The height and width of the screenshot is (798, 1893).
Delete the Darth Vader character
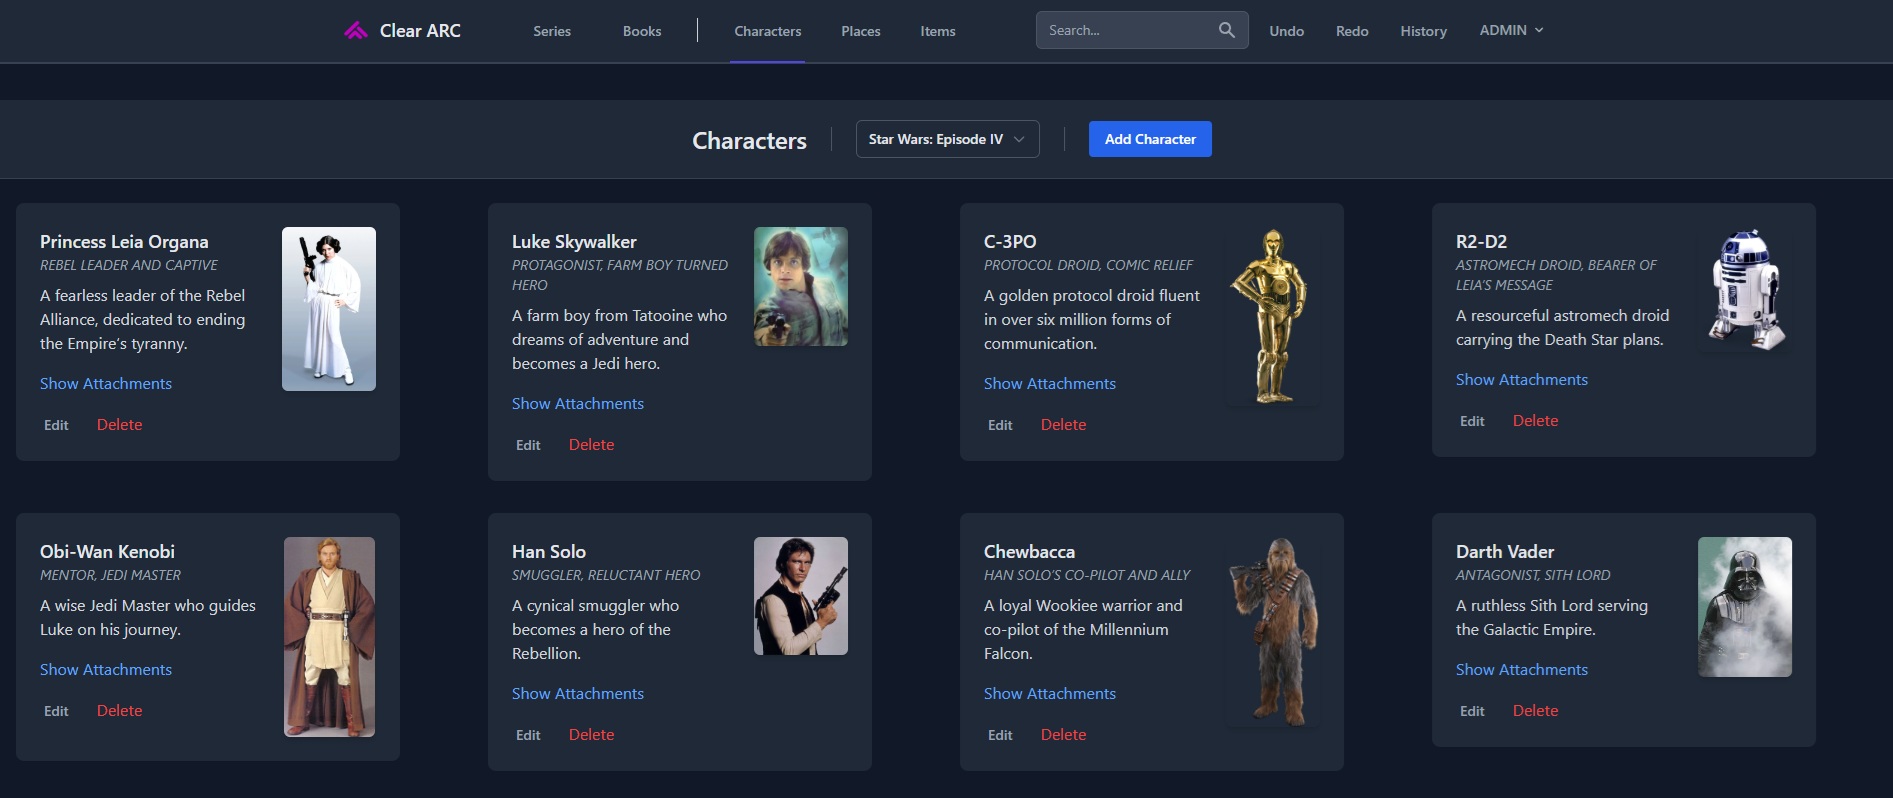pos(1536,711)
